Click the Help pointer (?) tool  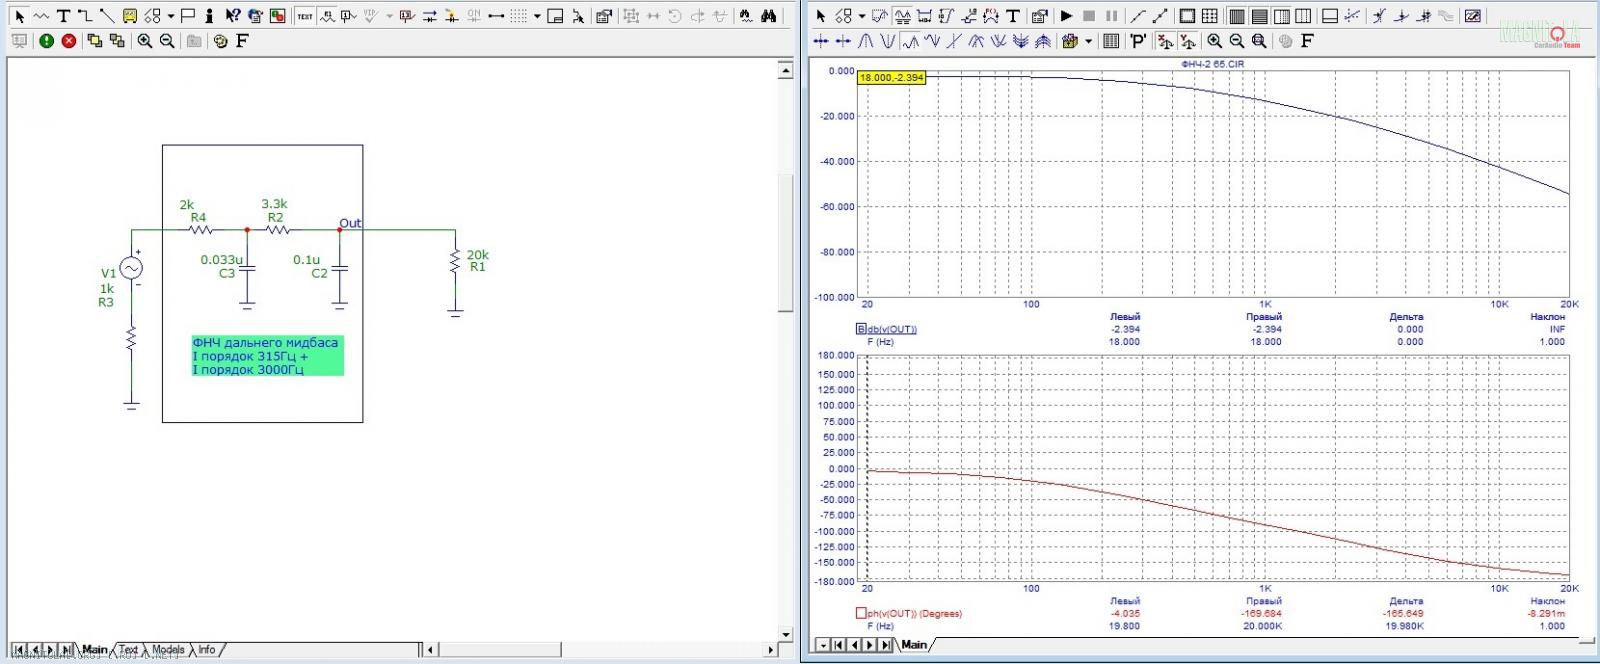pos(232,16)
